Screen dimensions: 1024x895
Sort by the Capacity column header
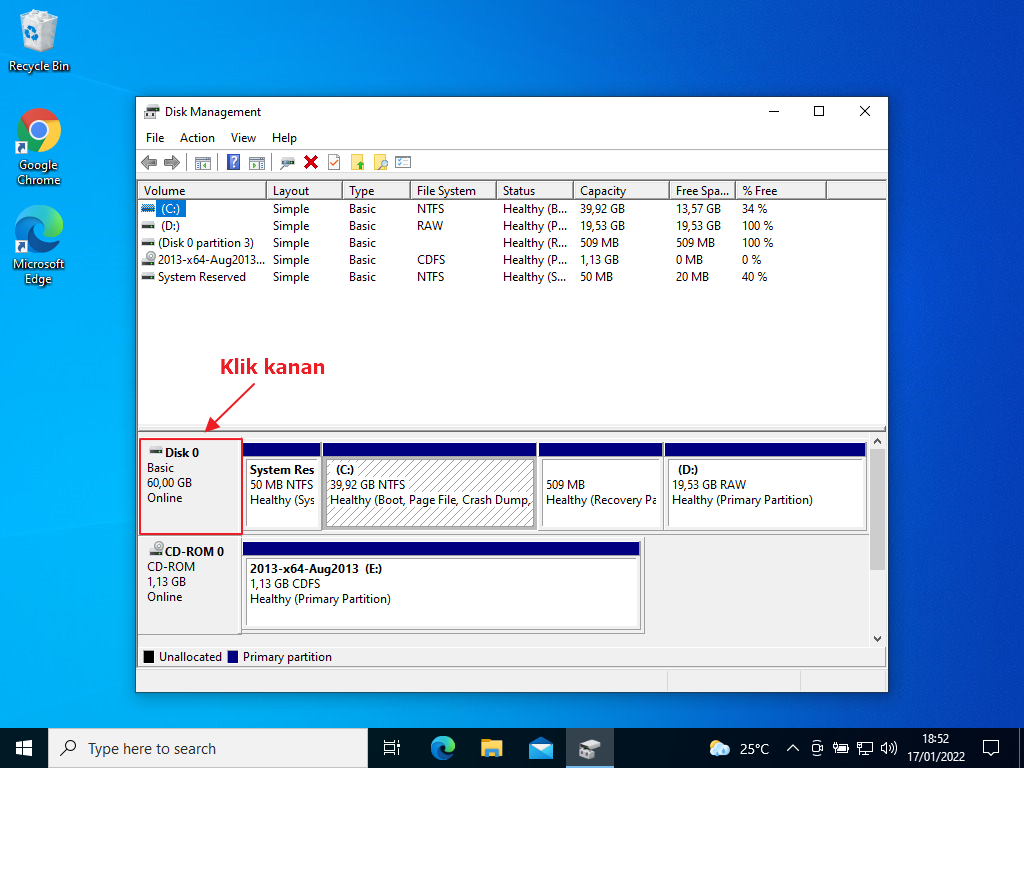coord(621,191)
